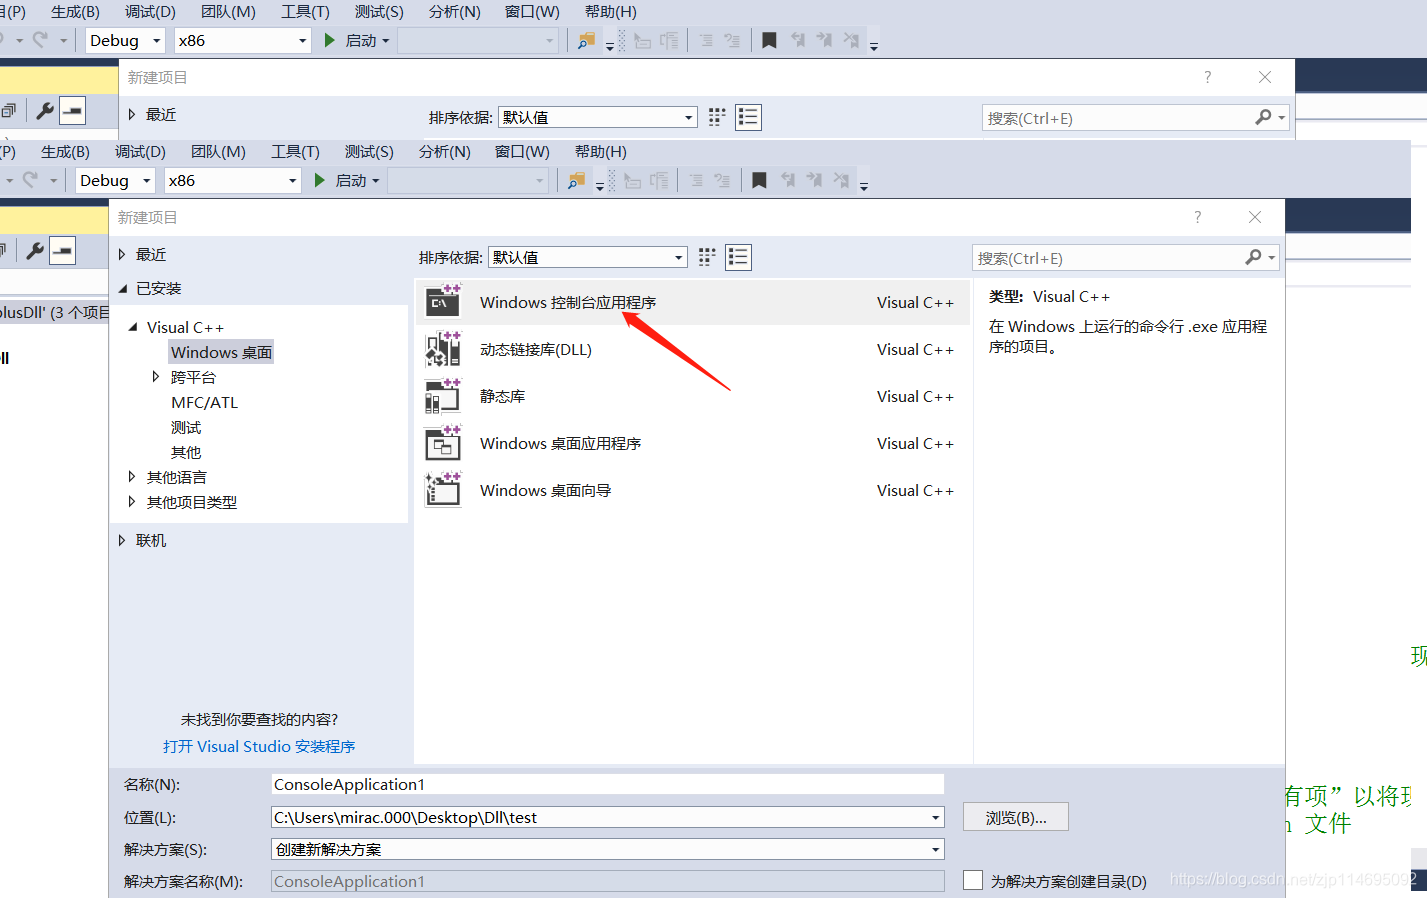Select Windows 桌面向导 template
This screenshot has height=898, width=1427.
tap(692, 490)
